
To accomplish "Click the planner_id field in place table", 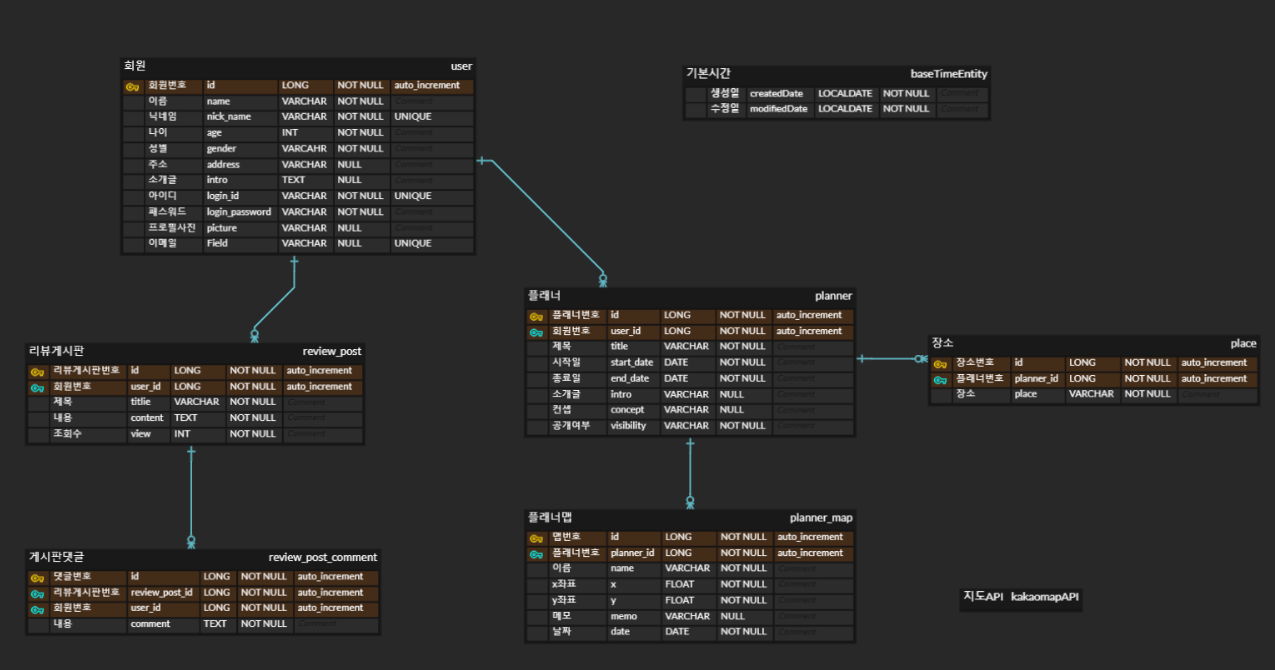I will (x=1036, y=379).
